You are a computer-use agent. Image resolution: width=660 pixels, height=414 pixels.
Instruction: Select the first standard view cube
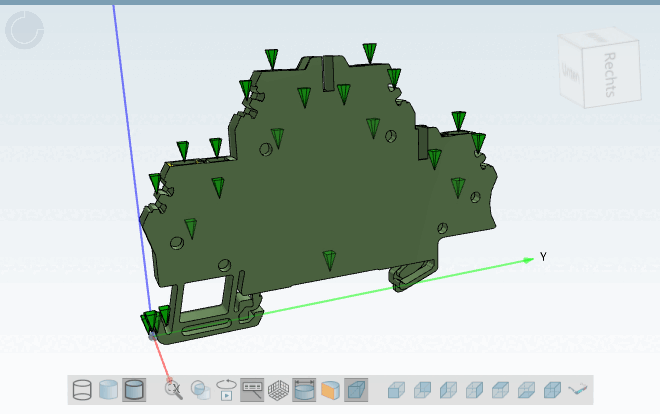pos(396,390)
